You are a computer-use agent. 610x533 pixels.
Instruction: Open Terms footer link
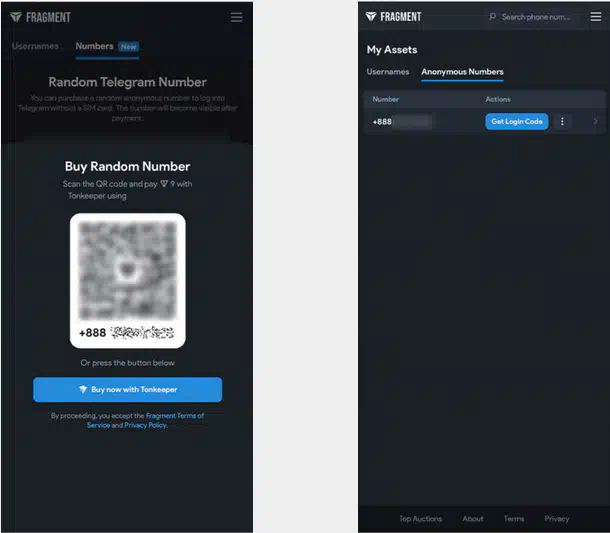514,519
